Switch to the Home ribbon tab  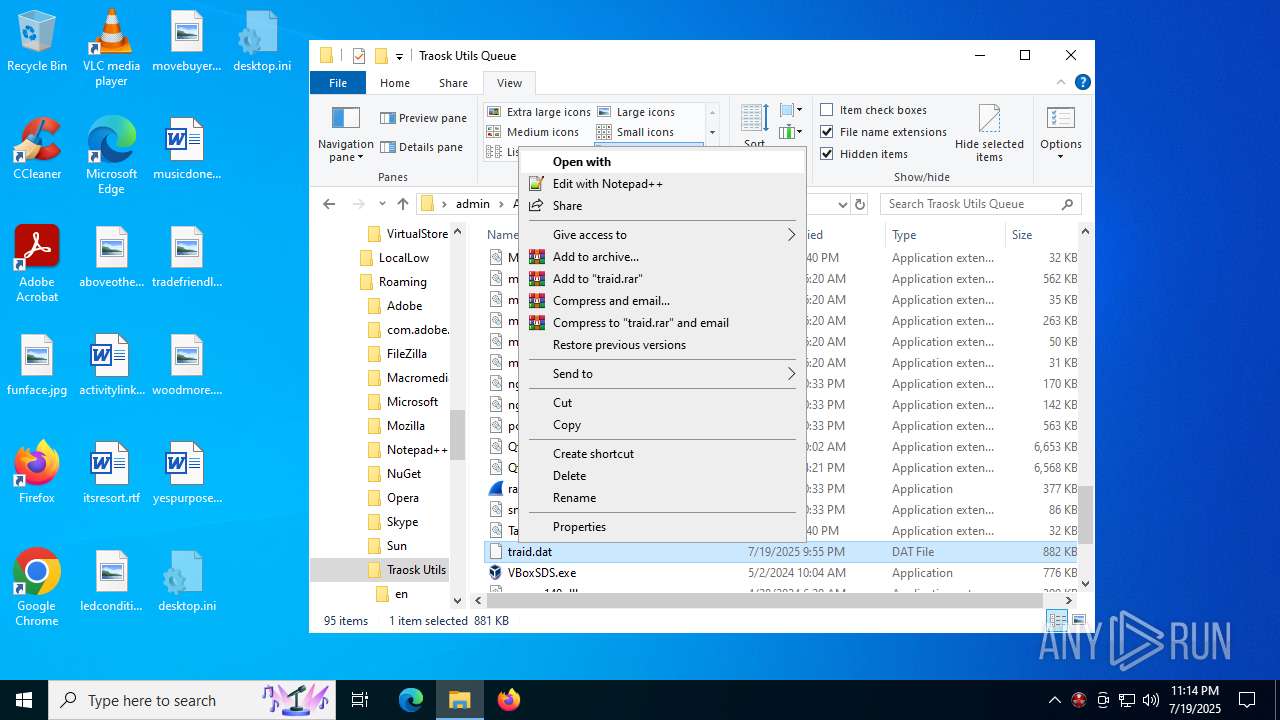coord(395,83)
